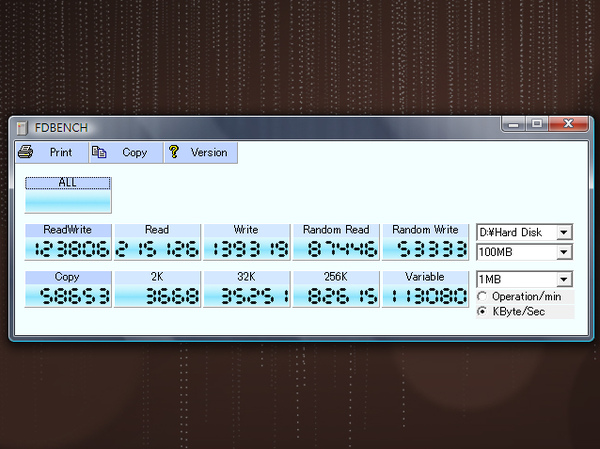Click the copy documents icon in the toolbar
Screen dimensions: 600x449
pyautogui.click(x=99, y=152)
